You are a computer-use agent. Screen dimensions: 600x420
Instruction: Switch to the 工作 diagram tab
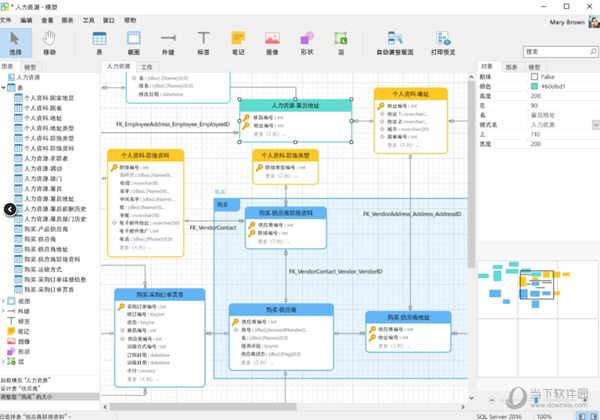coord(147,67)
